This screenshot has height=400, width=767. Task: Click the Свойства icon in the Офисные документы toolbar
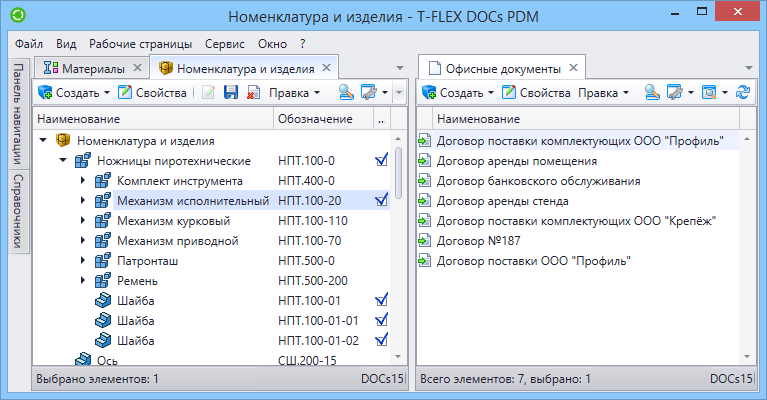point(509,92)
